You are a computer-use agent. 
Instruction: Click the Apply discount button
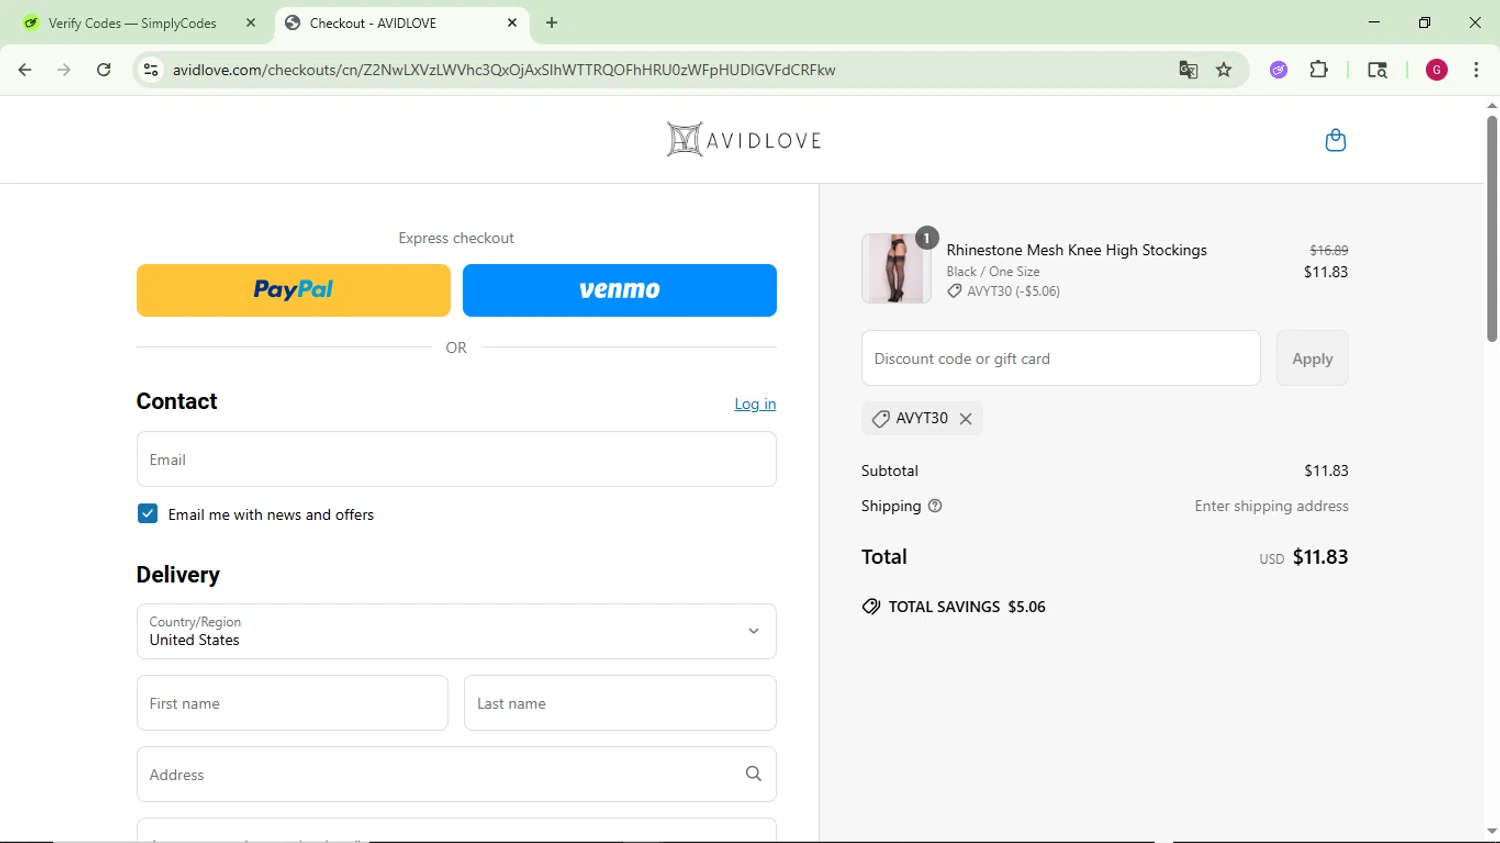tap(1312, 358)
